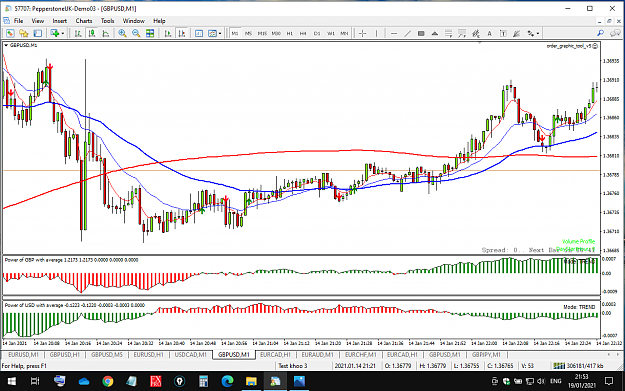Select the Trendline drawing tool
Screen dimensions: 625x391
tap(407, 33)
